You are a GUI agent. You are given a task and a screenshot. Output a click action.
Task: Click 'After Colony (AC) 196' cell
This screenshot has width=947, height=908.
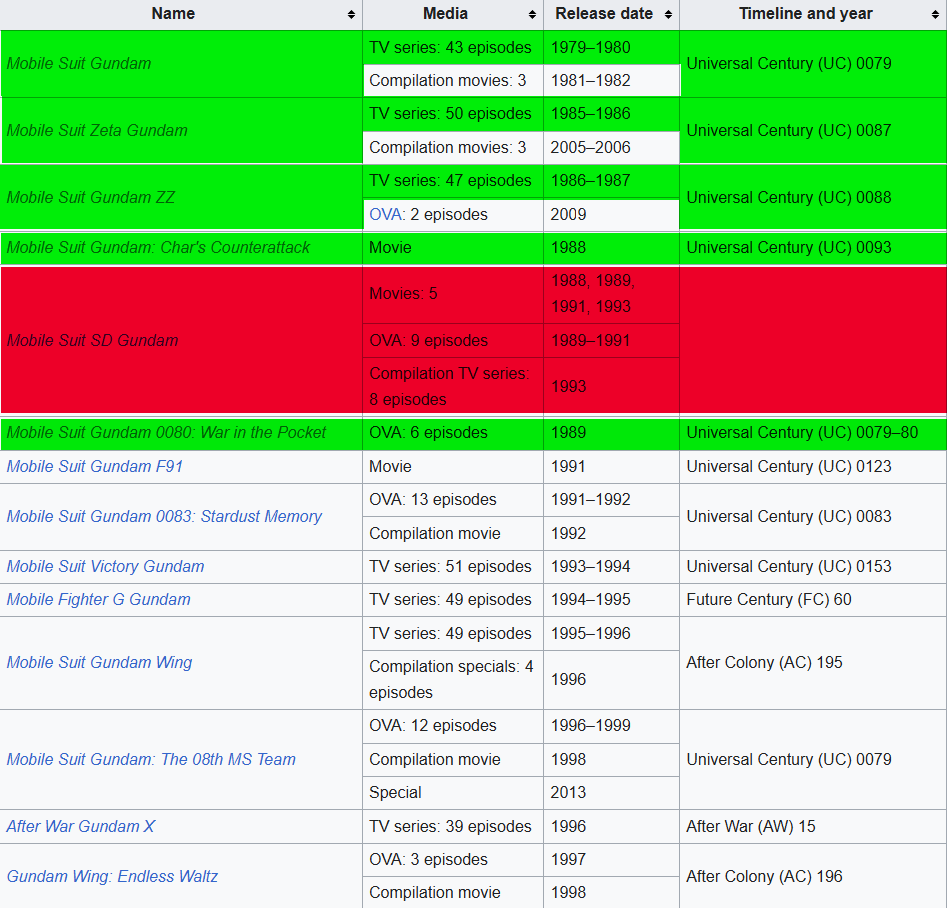pyautogui.click(x=813, y=877)
